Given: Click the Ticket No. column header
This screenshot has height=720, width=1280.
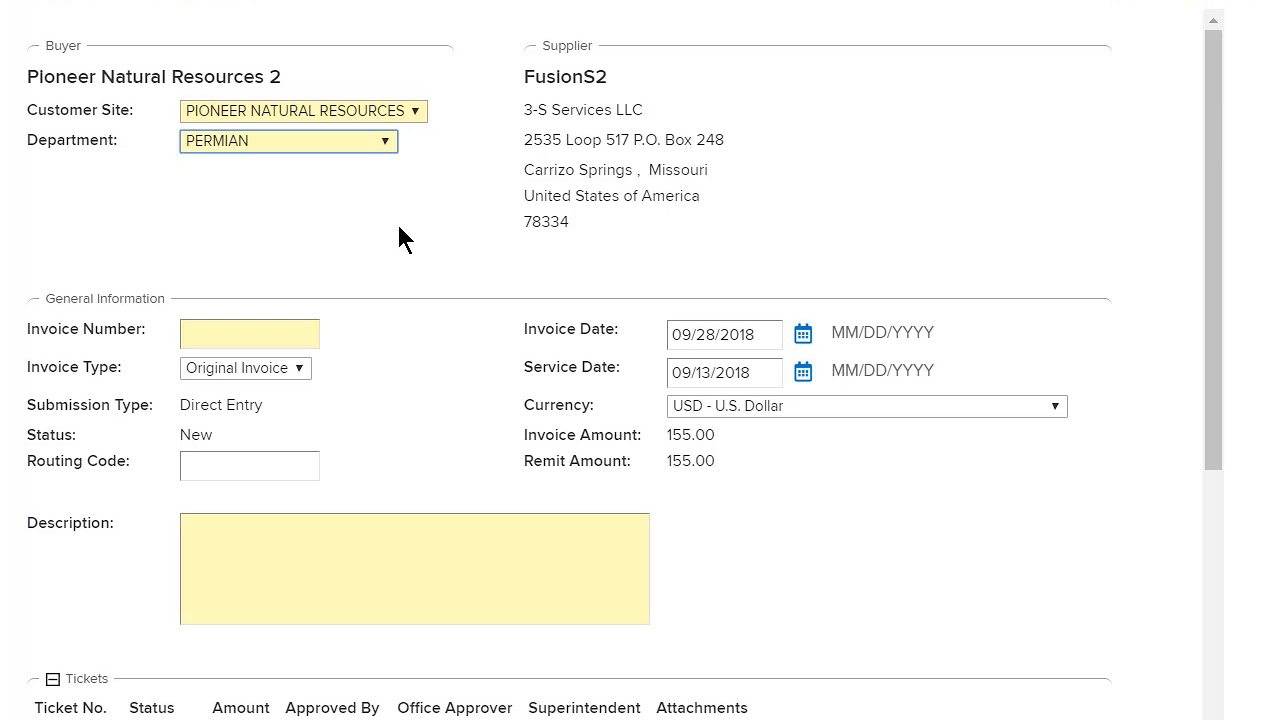Looking at the screenshot, I should click(70, 708).
